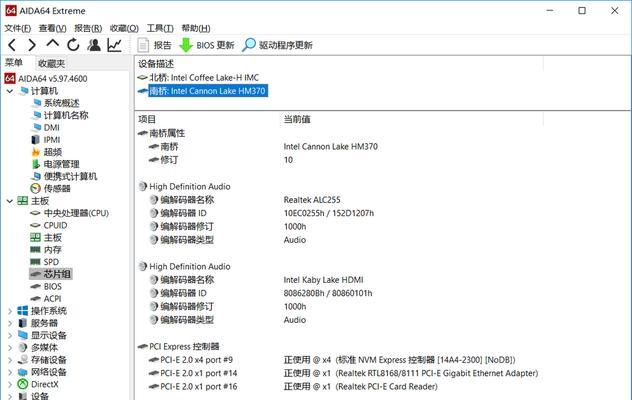This screenshot has height=400, width=632.
Task: Expand the 显示设备 tree node
Action: click(x=10, y=335)
